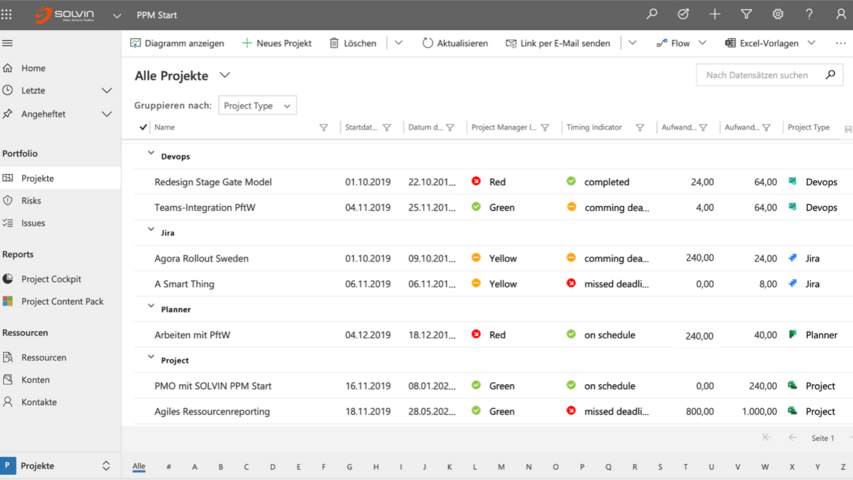This screenshot has height=480, width=853.
Task: Toggle the select-all checkmark in grid header
Action: (143, 128)
